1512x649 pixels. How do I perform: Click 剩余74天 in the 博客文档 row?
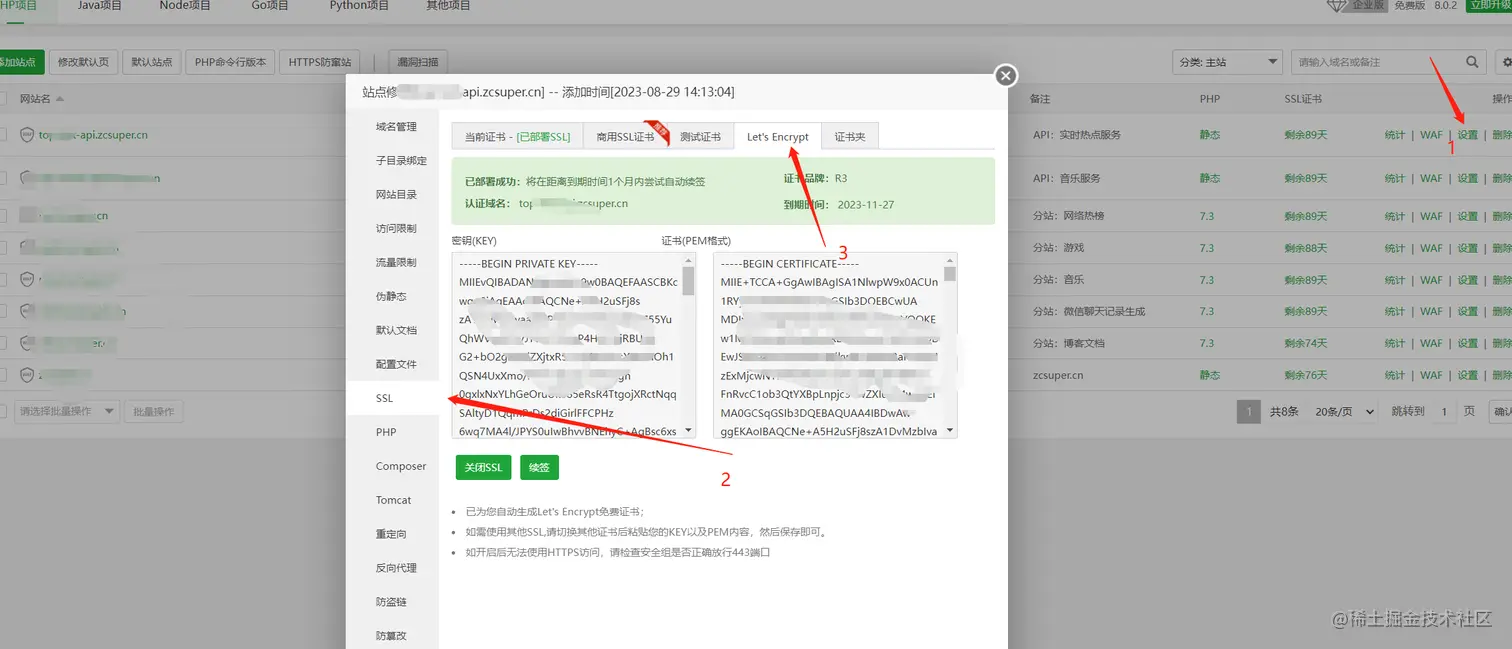click(x=1305, y=343)
